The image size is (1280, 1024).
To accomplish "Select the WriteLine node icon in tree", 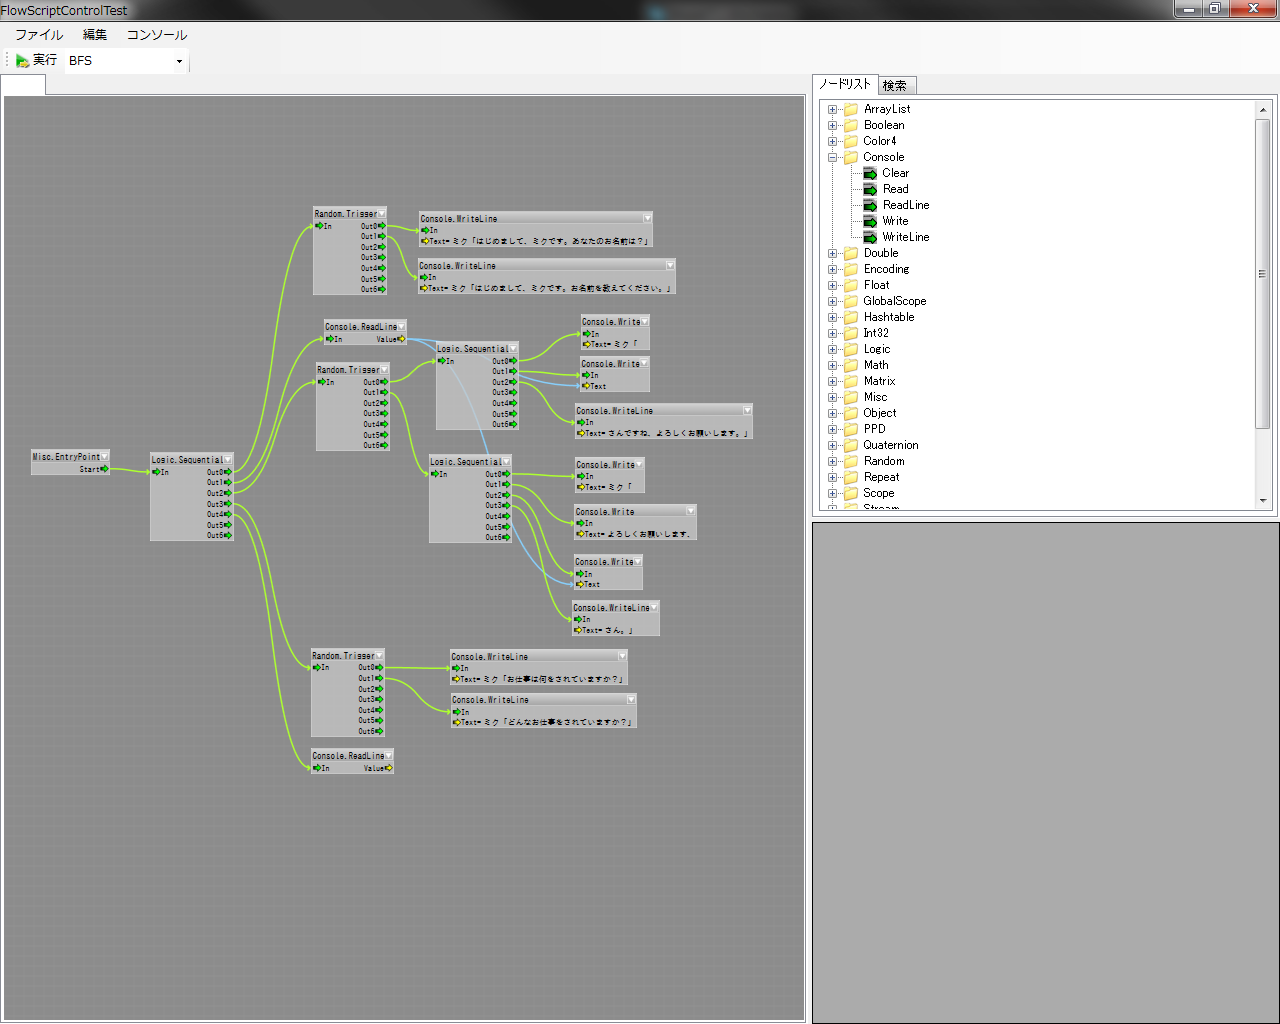I will coord(870,237).
